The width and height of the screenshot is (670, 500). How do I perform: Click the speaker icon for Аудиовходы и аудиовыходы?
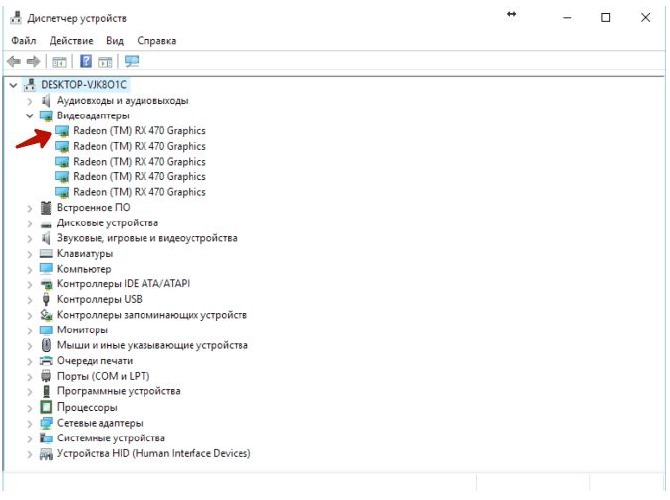click(46, 100)
